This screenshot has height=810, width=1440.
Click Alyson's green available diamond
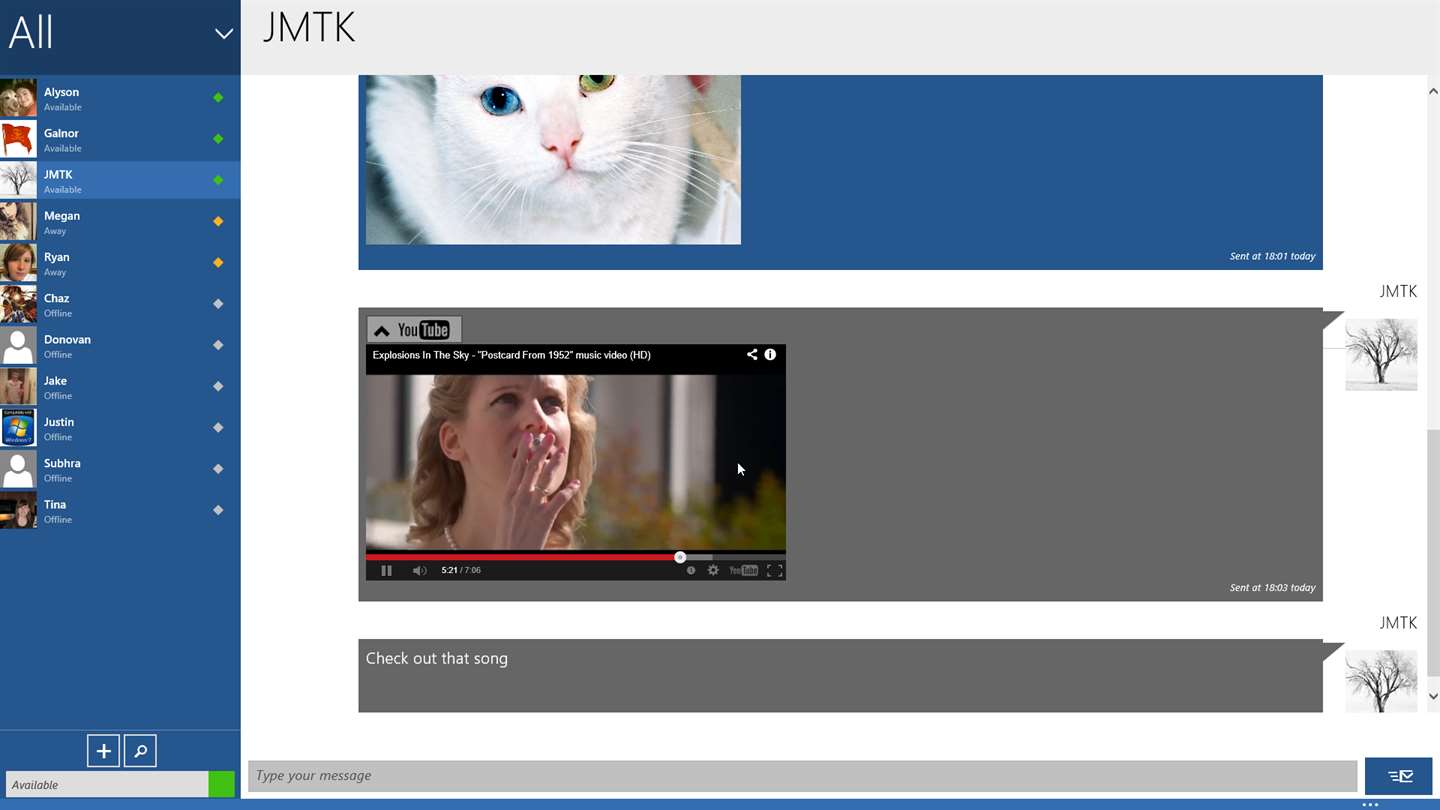coord(218,97)
